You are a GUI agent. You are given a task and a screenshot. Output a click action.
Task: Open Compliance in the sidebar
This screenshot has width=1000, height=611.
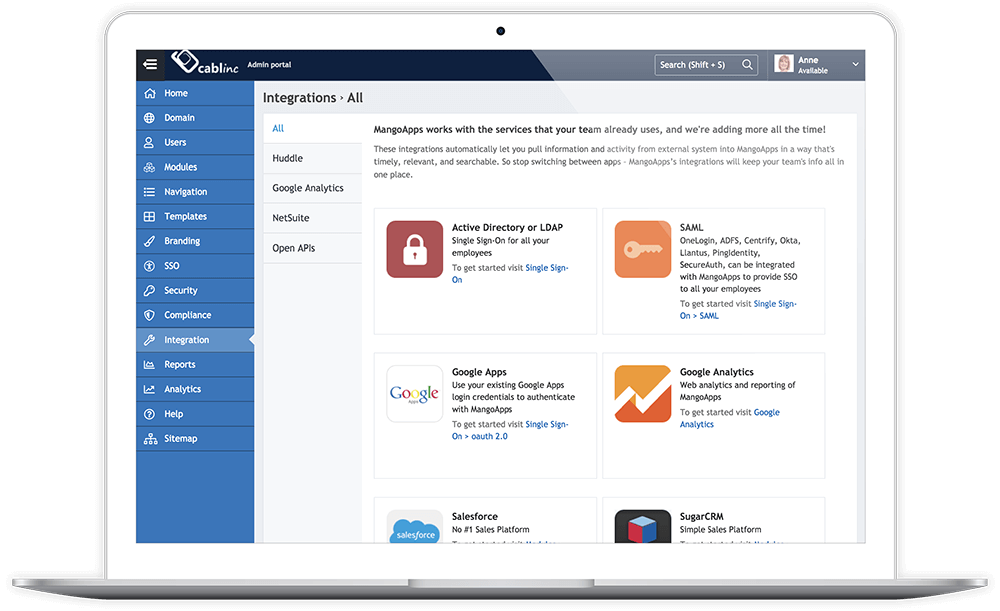click(195, 315)
